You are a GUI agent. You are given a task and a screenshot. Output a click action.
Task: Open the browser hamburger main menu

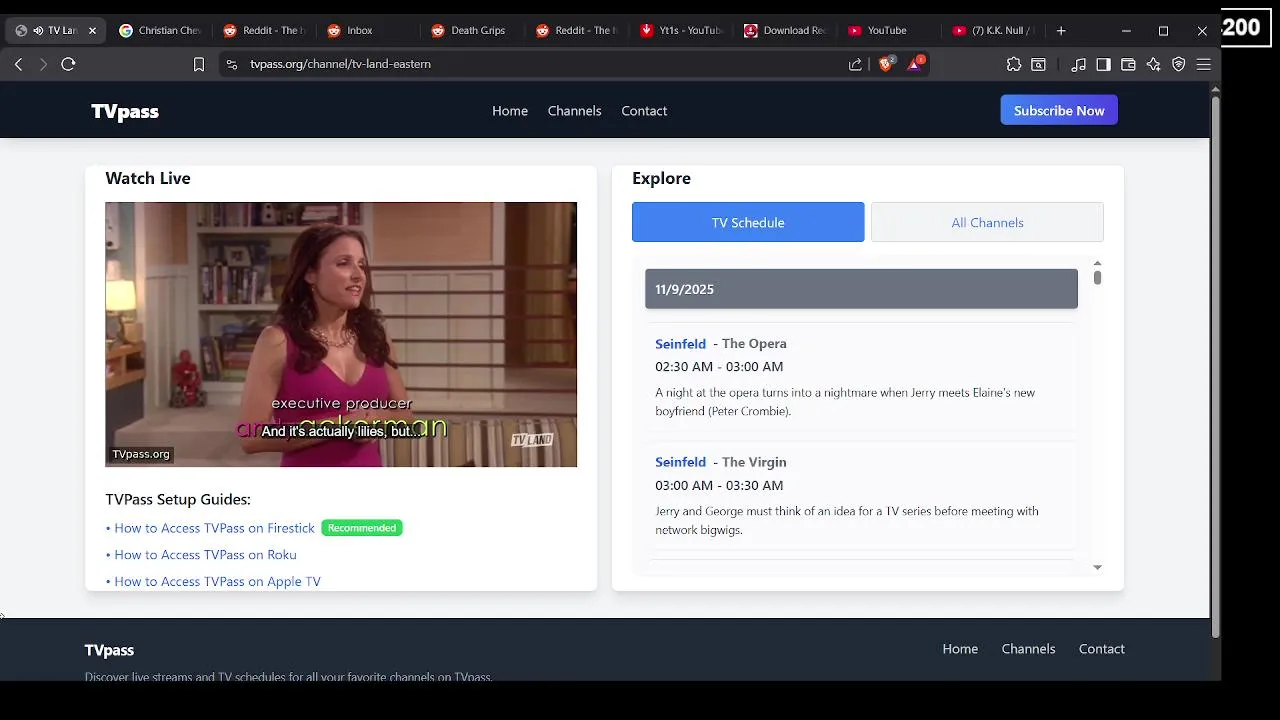coord(1203,64)
